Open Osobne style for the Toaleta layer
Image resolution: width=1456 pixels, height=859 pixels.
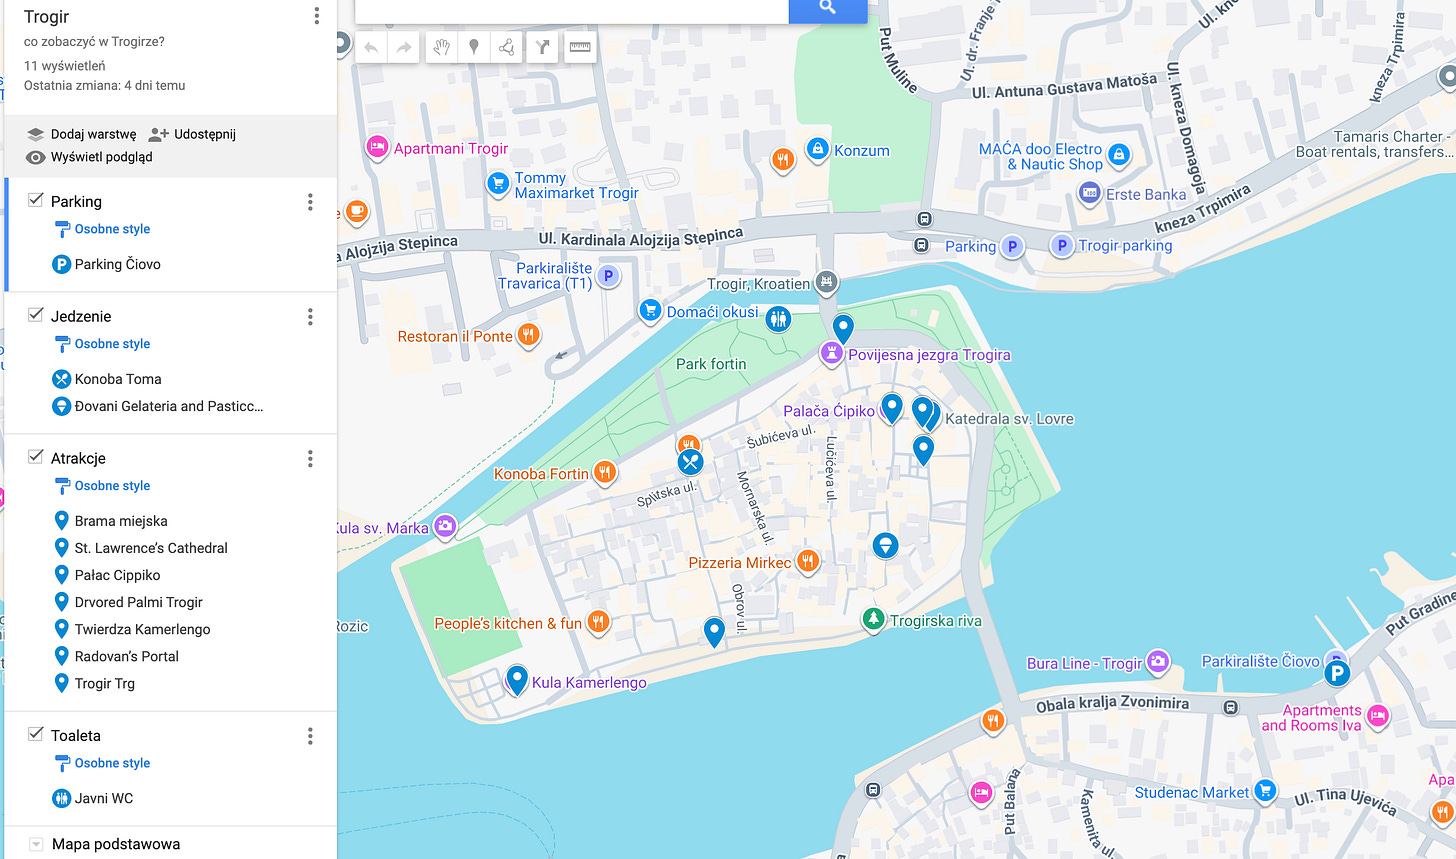102,763
